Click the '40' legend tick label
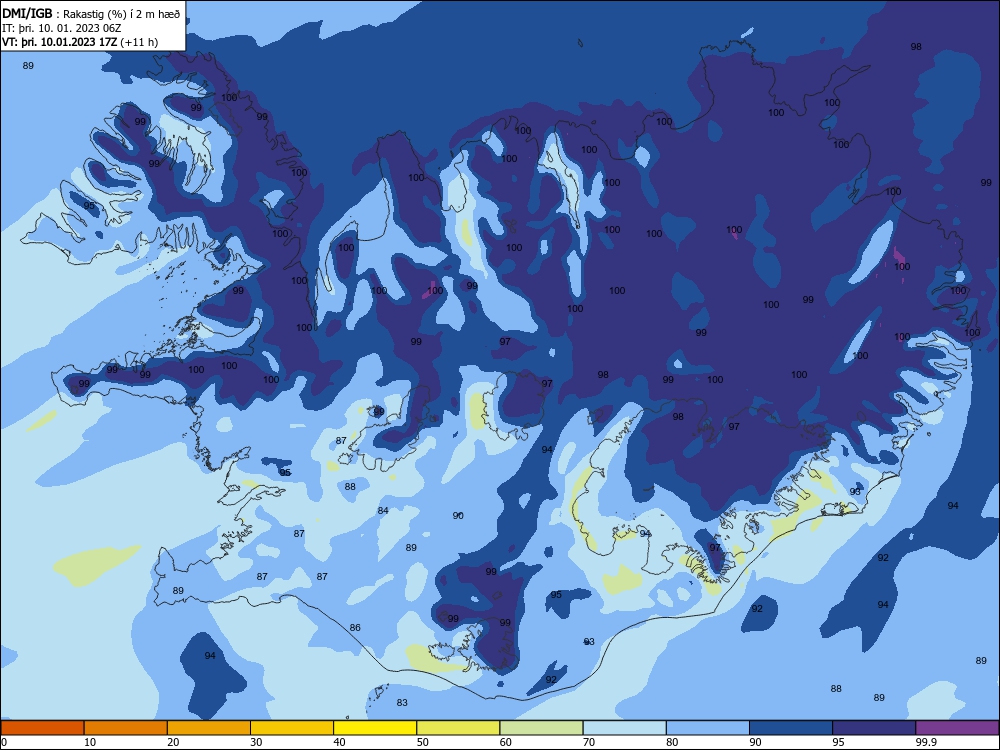1000x750 pixels. [339, 742]
